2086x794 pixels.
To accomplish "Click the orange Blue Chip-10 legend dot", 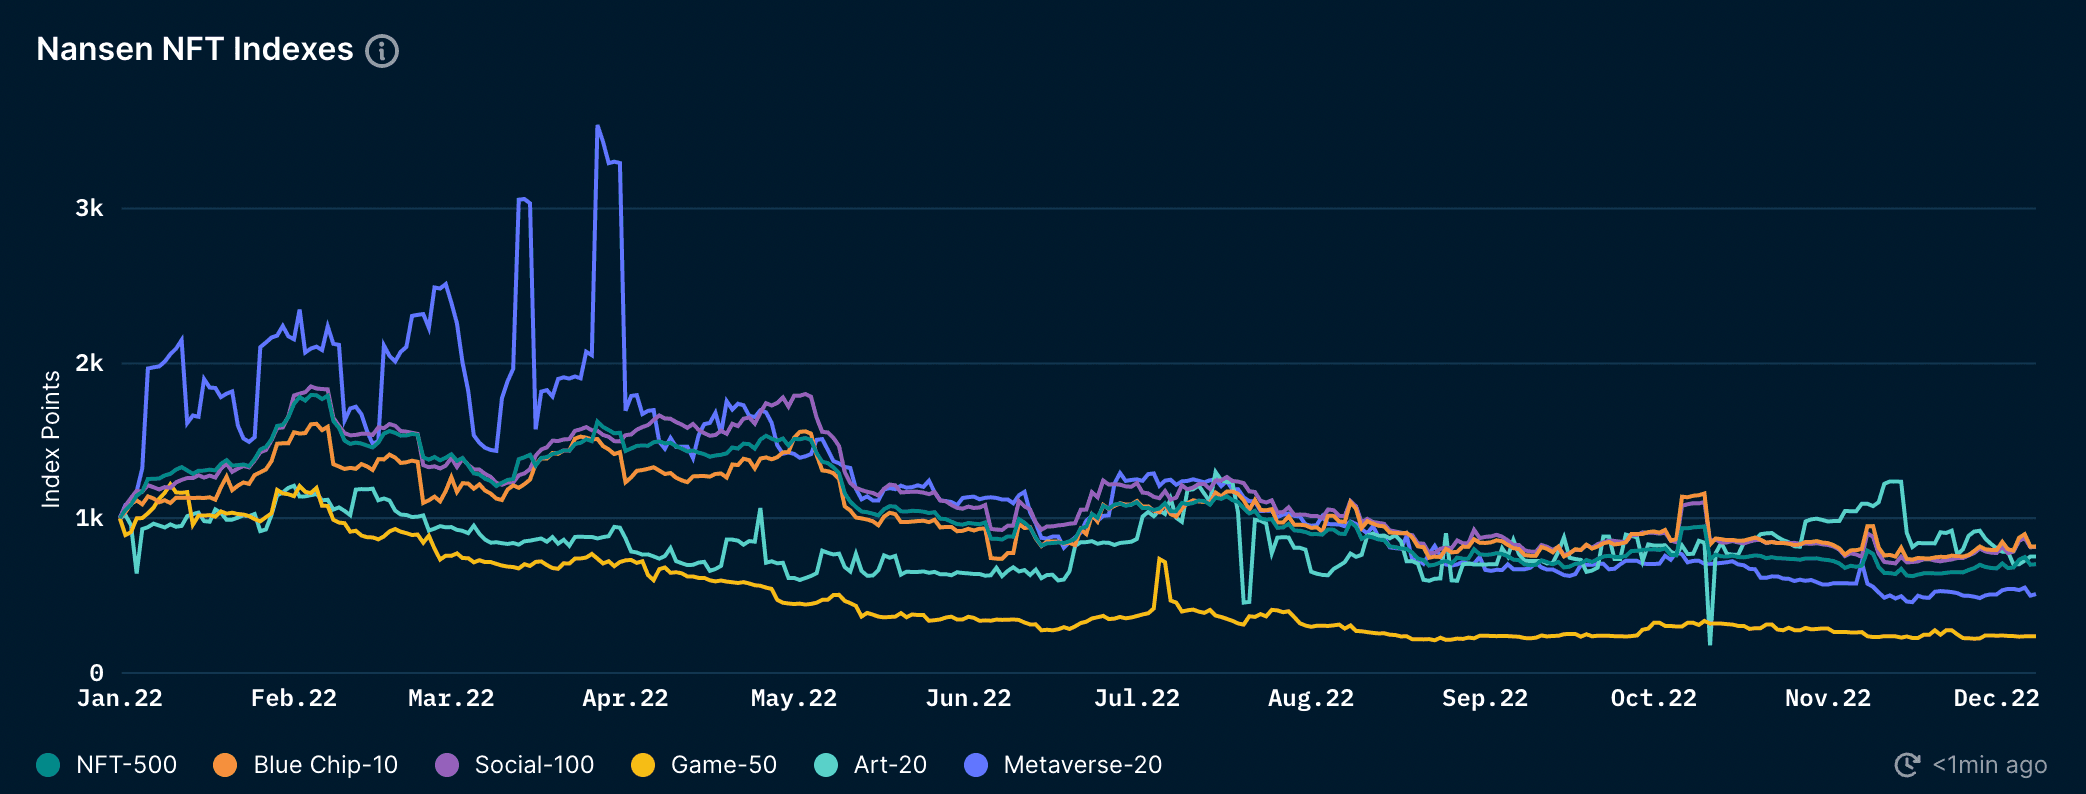I will point(225,765).
